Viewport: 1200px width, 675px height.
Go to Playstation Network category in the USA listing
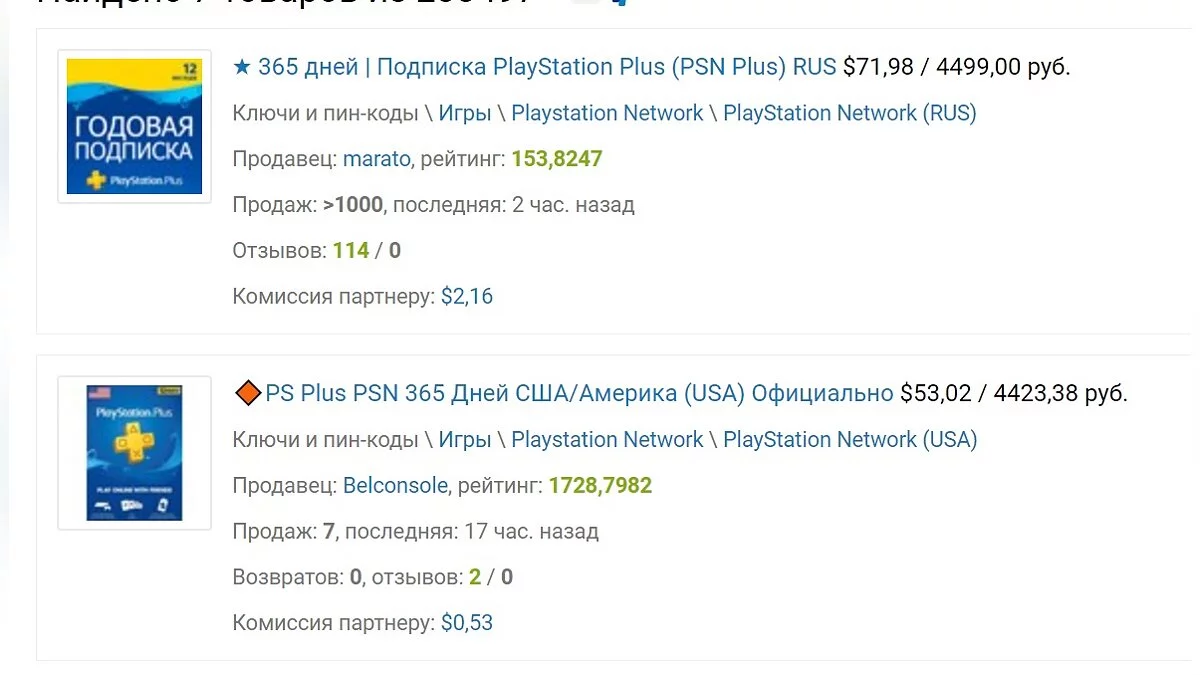(607, 439)
